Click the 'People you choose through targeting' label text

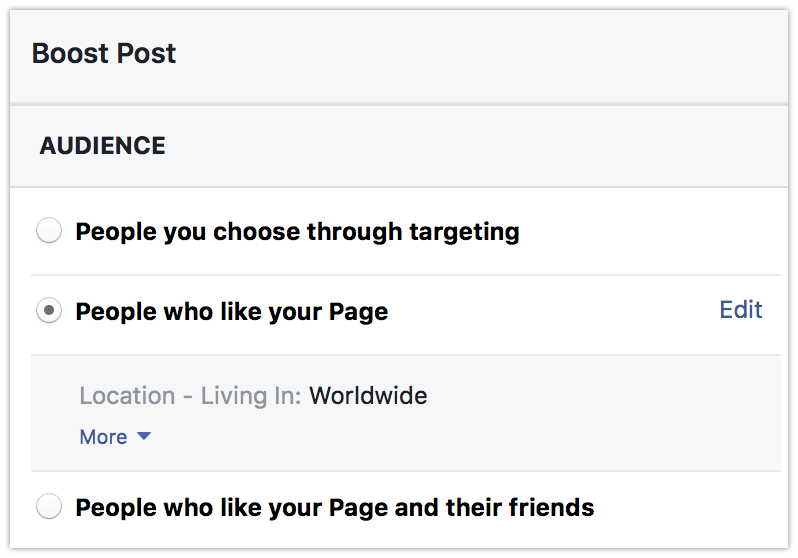tap(297, 233)
